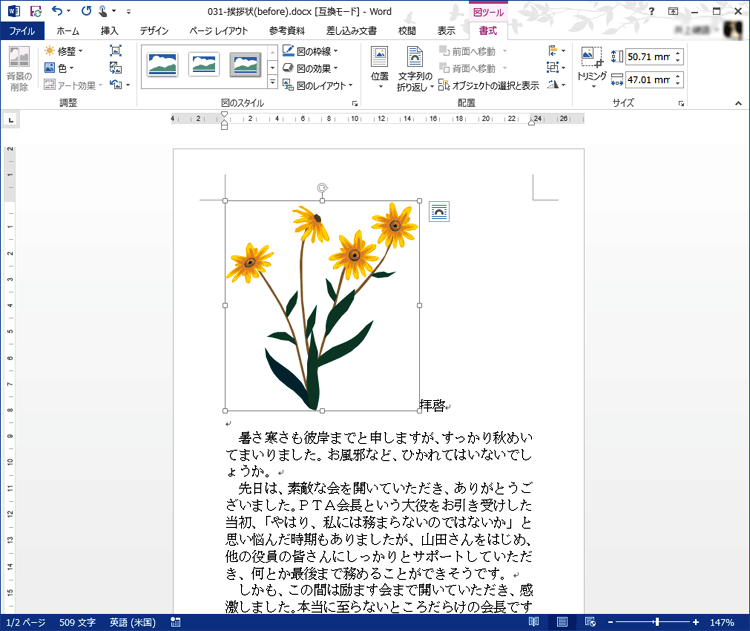
Task: Switch to the Mailings (差し込み文書) tab
Action: coord(351,31)
